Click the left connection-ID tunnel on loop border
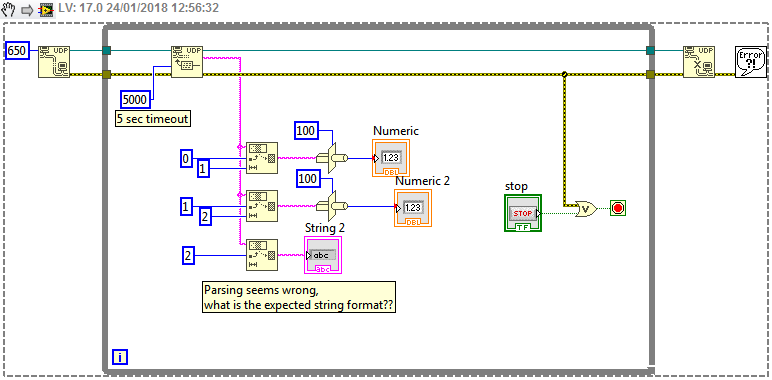 coord(106,50)
